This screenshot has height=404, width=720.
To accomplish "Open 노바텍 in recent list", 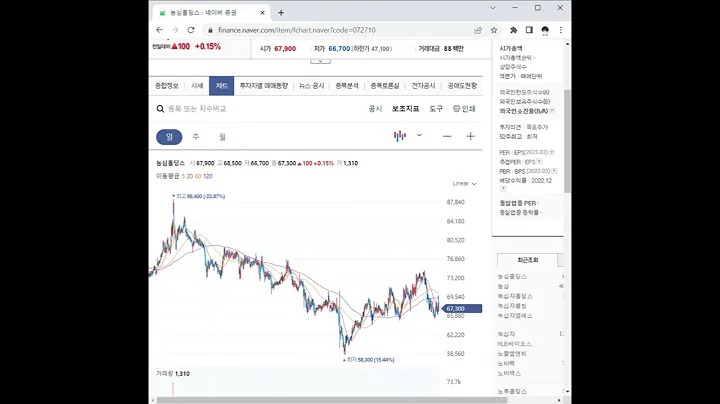I will (x=506, y=364).
